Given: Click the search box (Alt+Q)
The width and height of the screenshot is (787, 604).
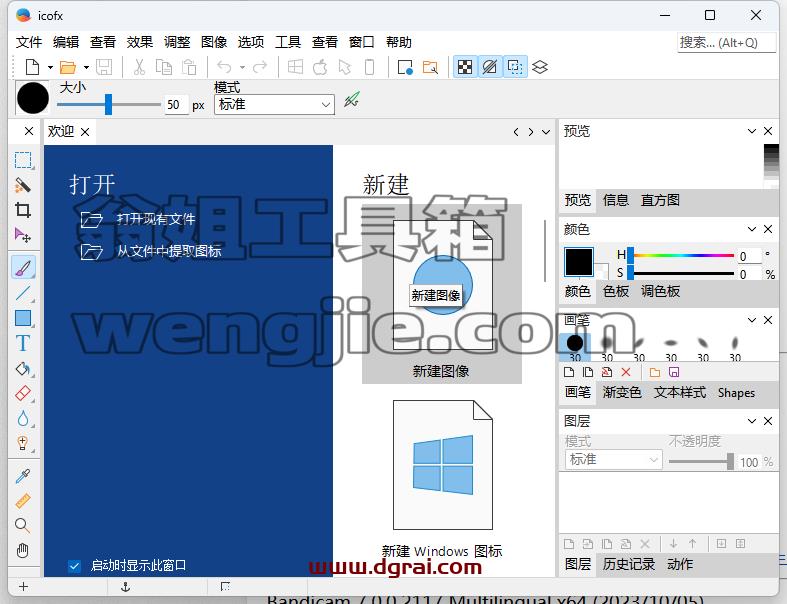Looking at the screenshot, I should pyautogui.click(x=726, y=43).
